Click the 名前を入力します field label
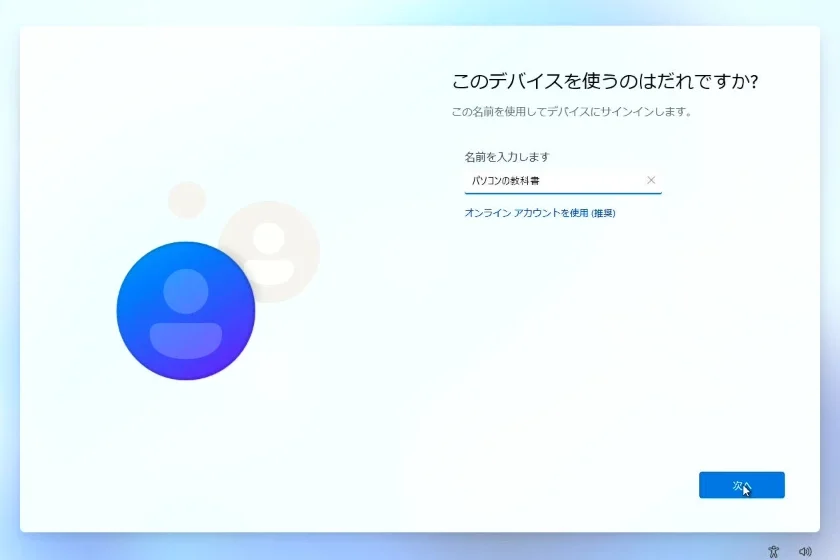The width and height of the screenshot is (840, 560). pos(507,157)
